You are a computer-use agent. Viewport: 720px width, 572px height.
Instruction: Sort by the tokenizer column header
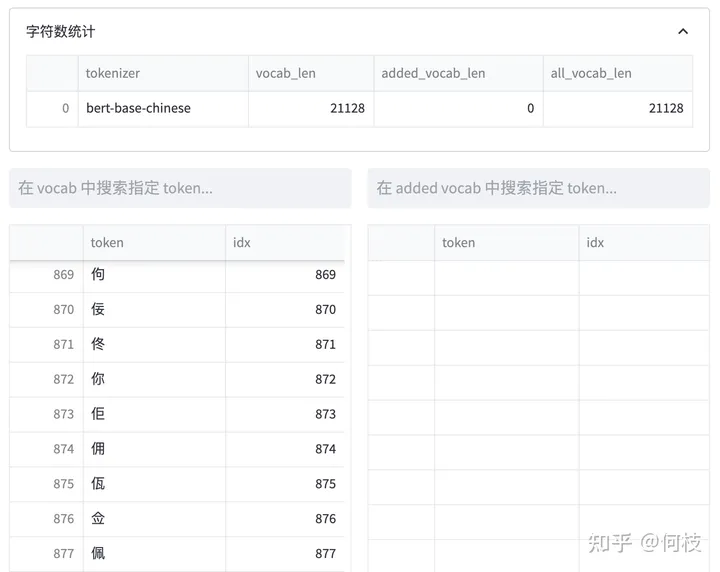pyautogui.click(x=163, y=73)
